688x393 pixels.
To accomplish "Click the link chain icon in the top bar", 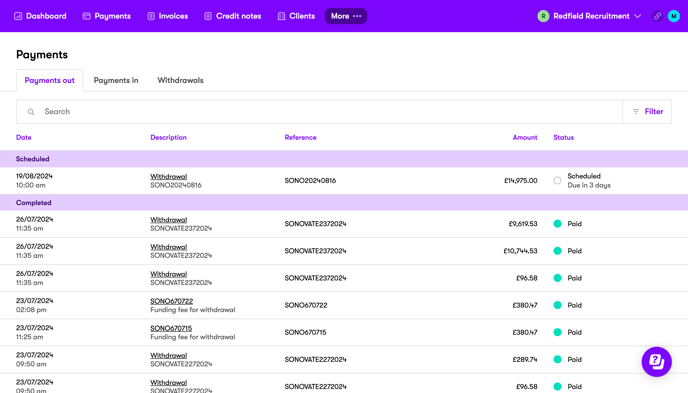I will pos(657,16).
